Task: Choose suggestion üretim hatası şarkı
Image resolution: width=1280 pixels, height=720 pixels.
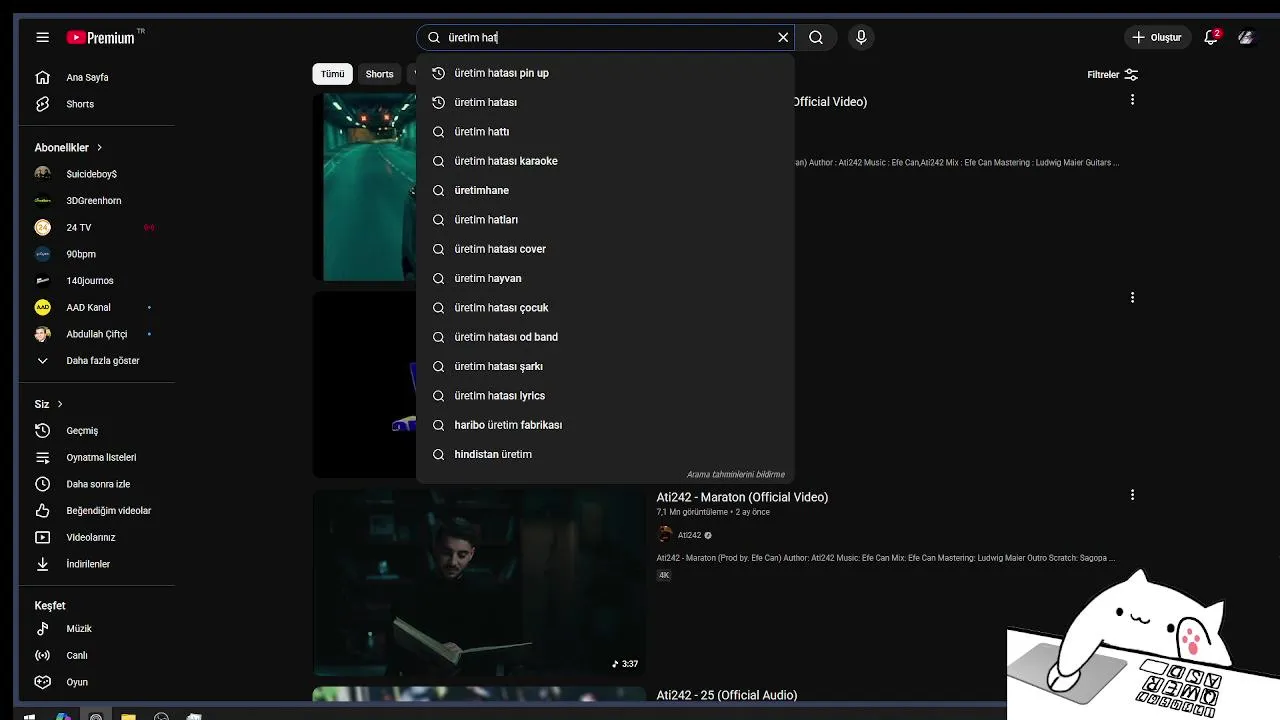Action: point(605,366)
